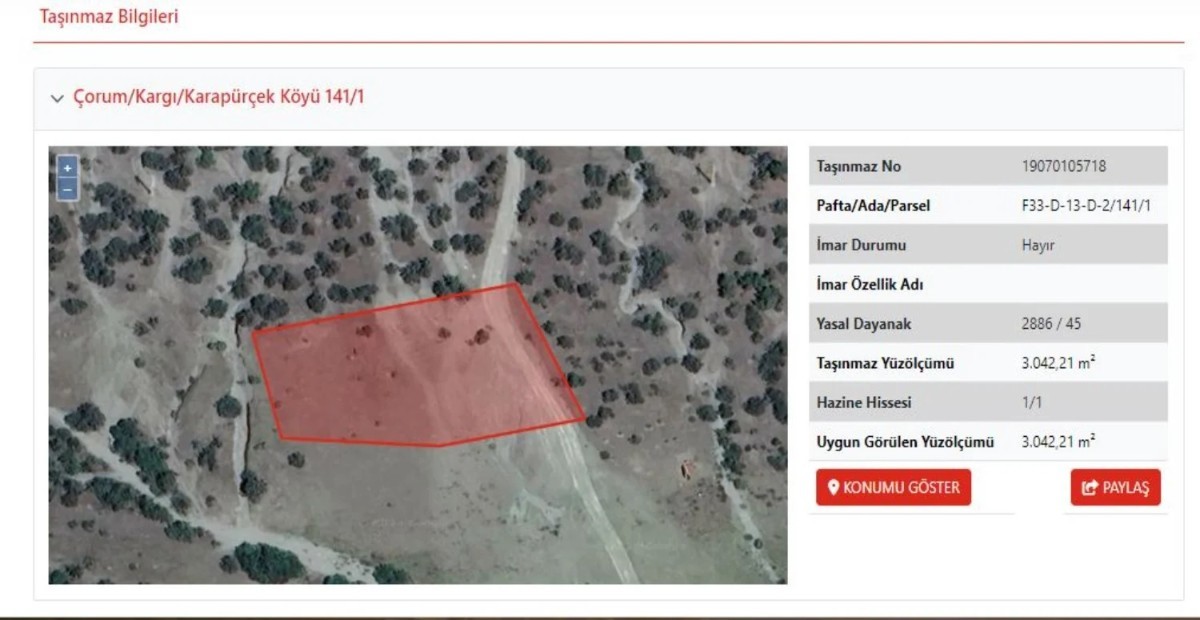
Task: Click the Pafta/Ada/Parsel label
Action: click(x=873, y=206)
